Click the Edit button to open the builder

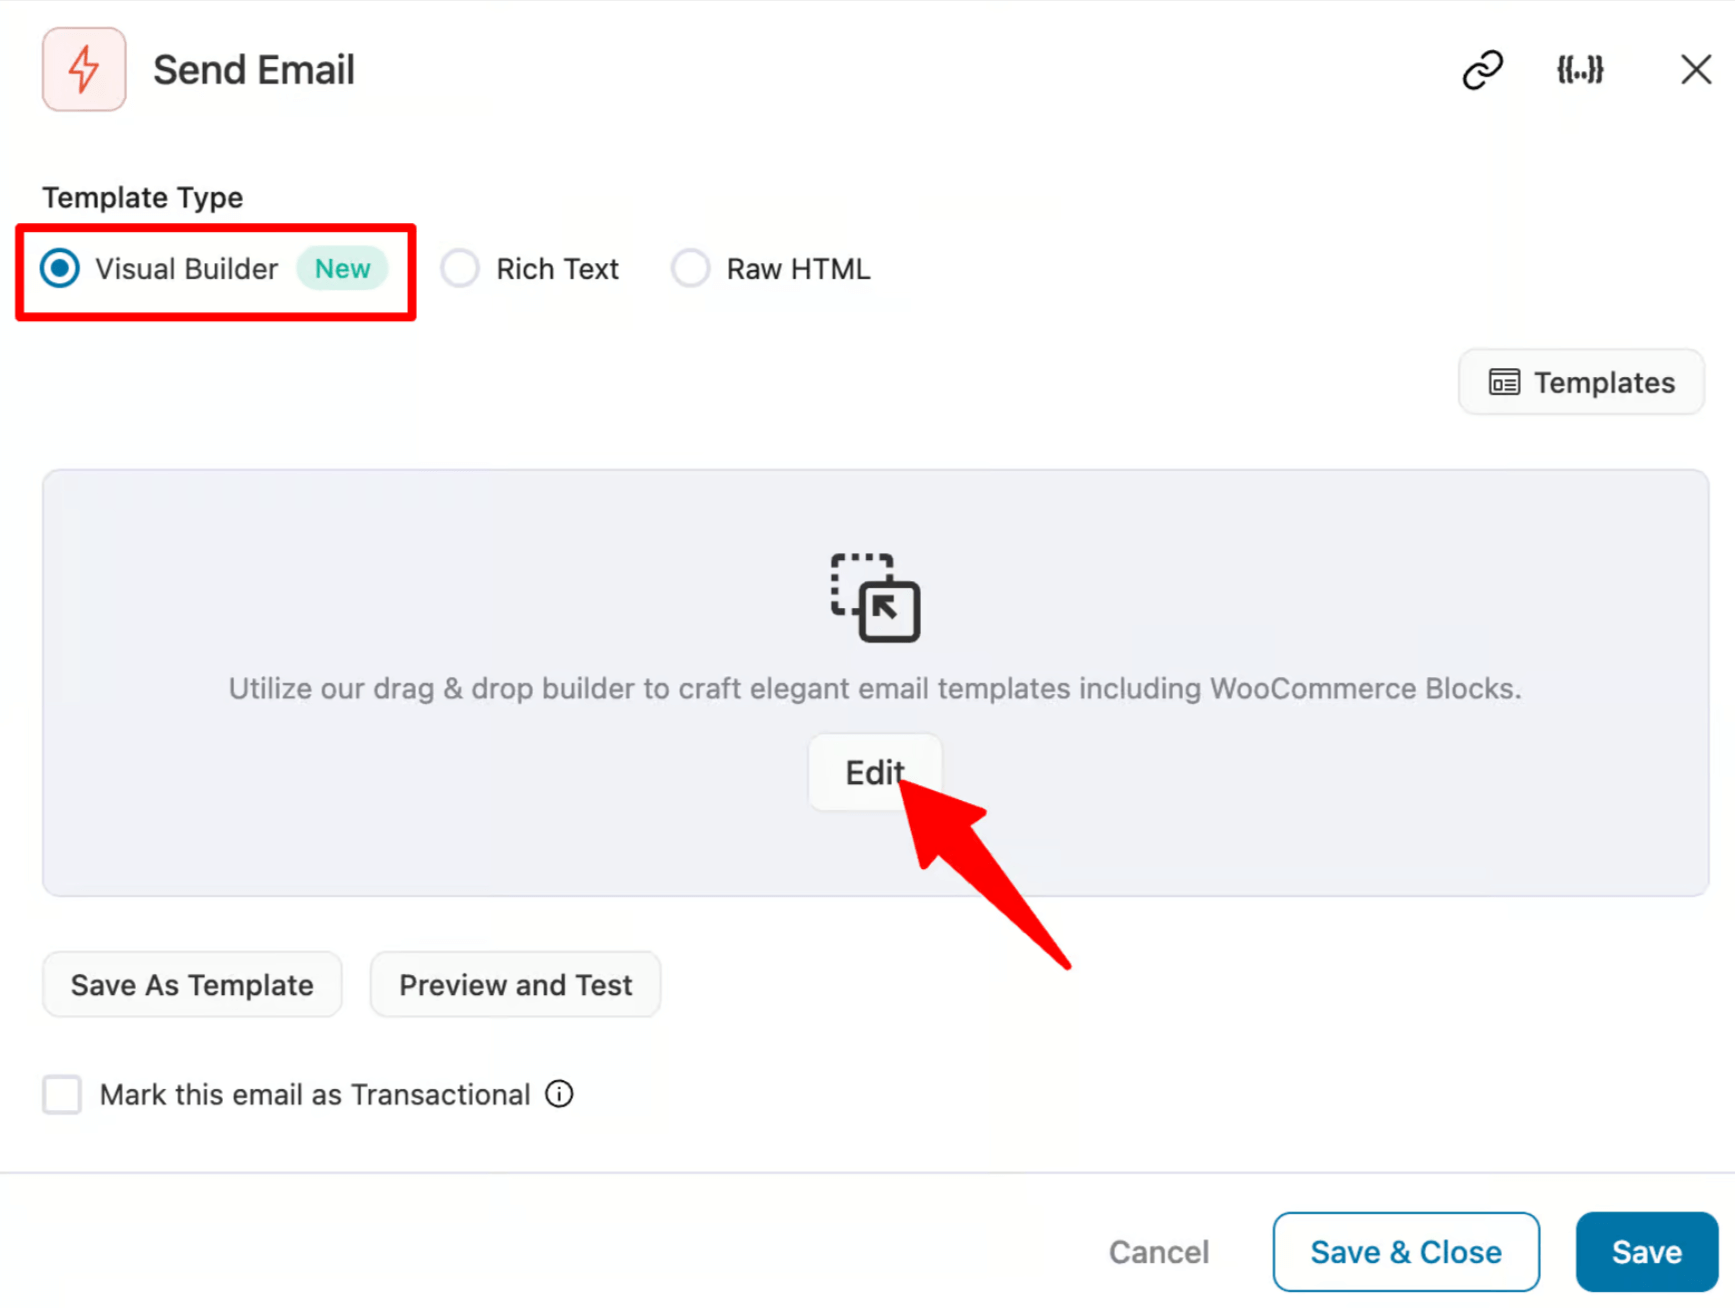(x=874, y=772)
